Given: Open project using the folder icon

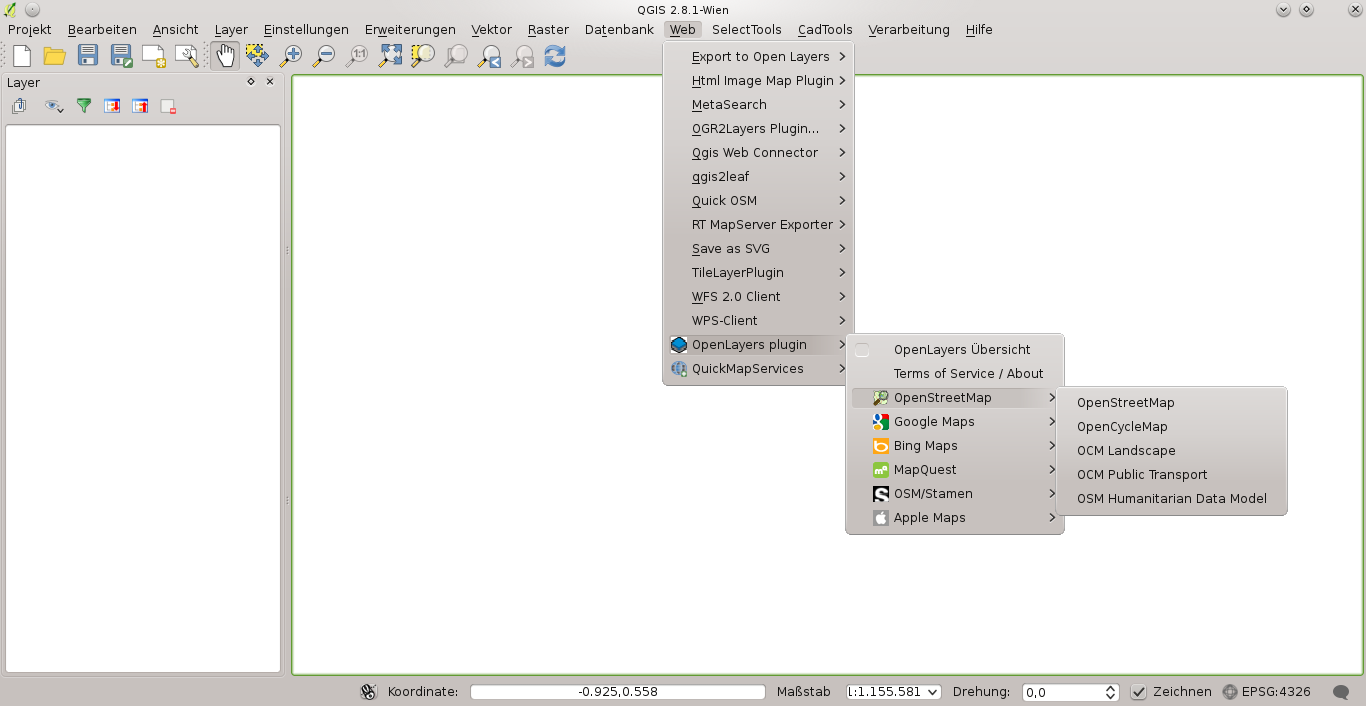Looking at the screenshot, I should (54, 56).
